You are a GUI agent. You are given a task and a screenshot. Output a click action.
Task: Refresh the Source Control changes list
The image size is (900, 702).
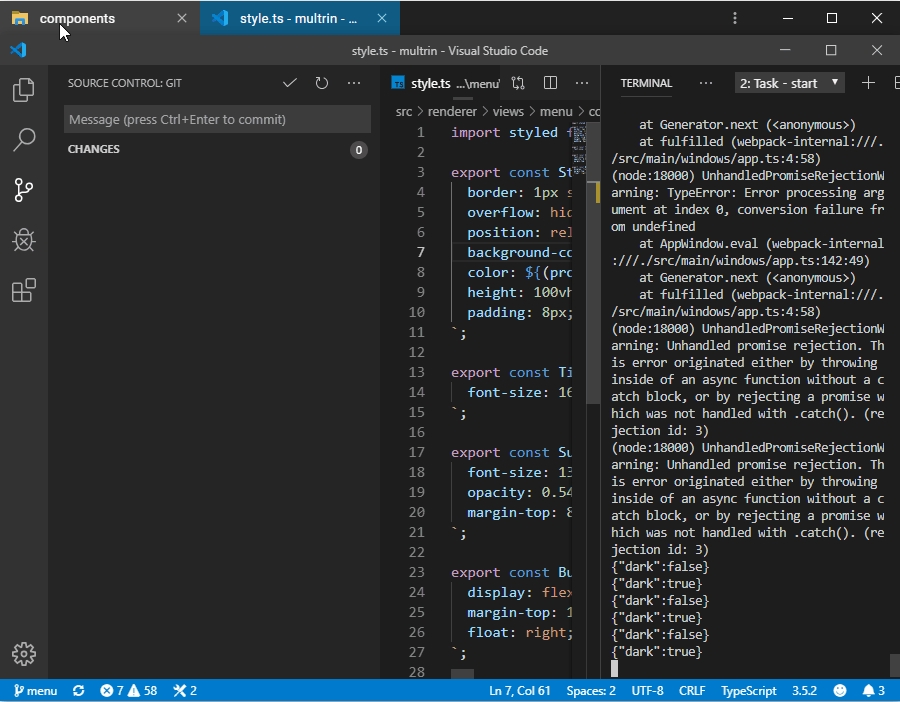click(x=322, y=83)
